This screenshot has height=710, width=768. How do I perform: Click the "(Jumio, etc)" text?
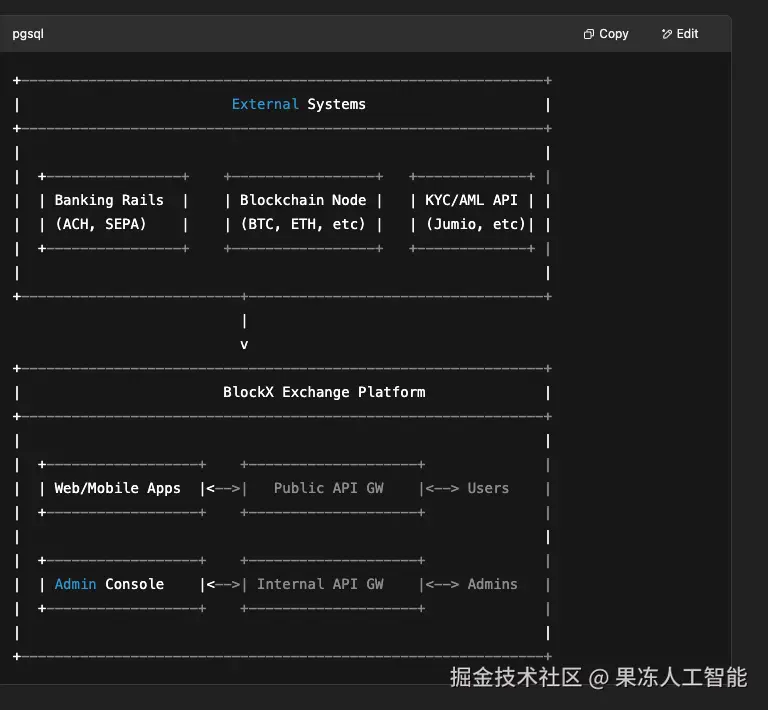475,224
